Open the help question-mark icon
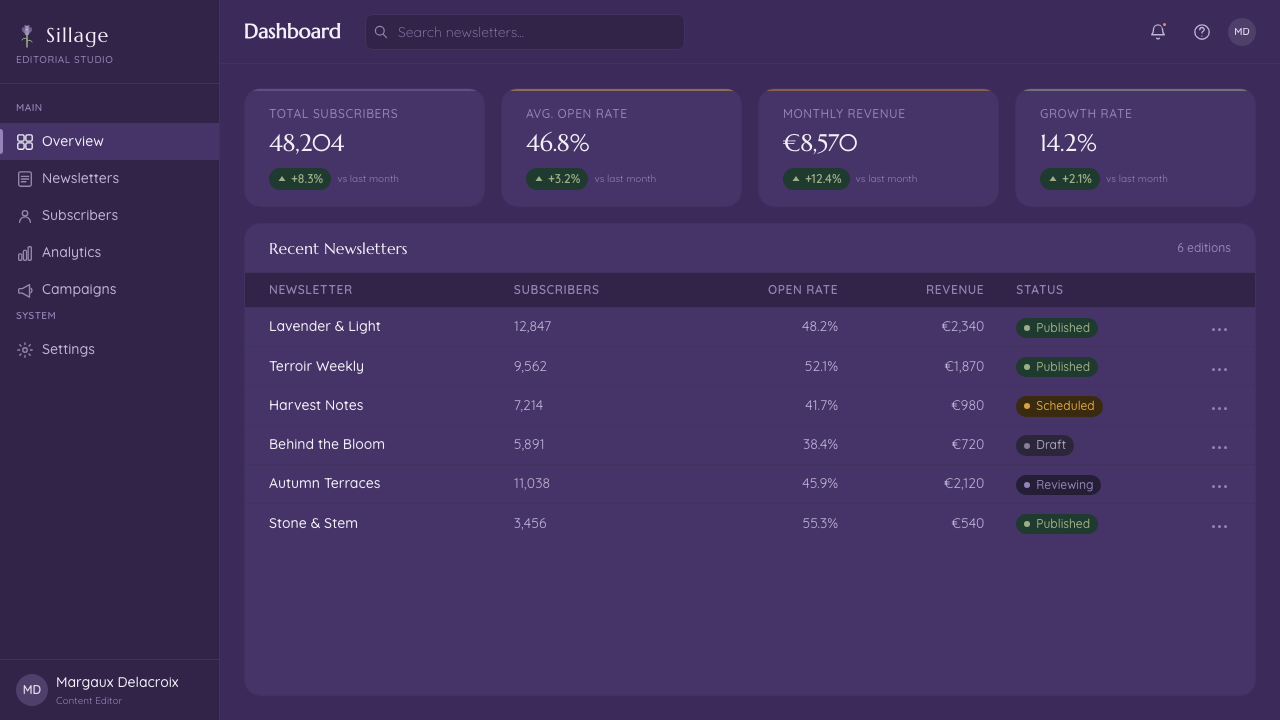This screenshot has width=1280, height=720. 1202,32
